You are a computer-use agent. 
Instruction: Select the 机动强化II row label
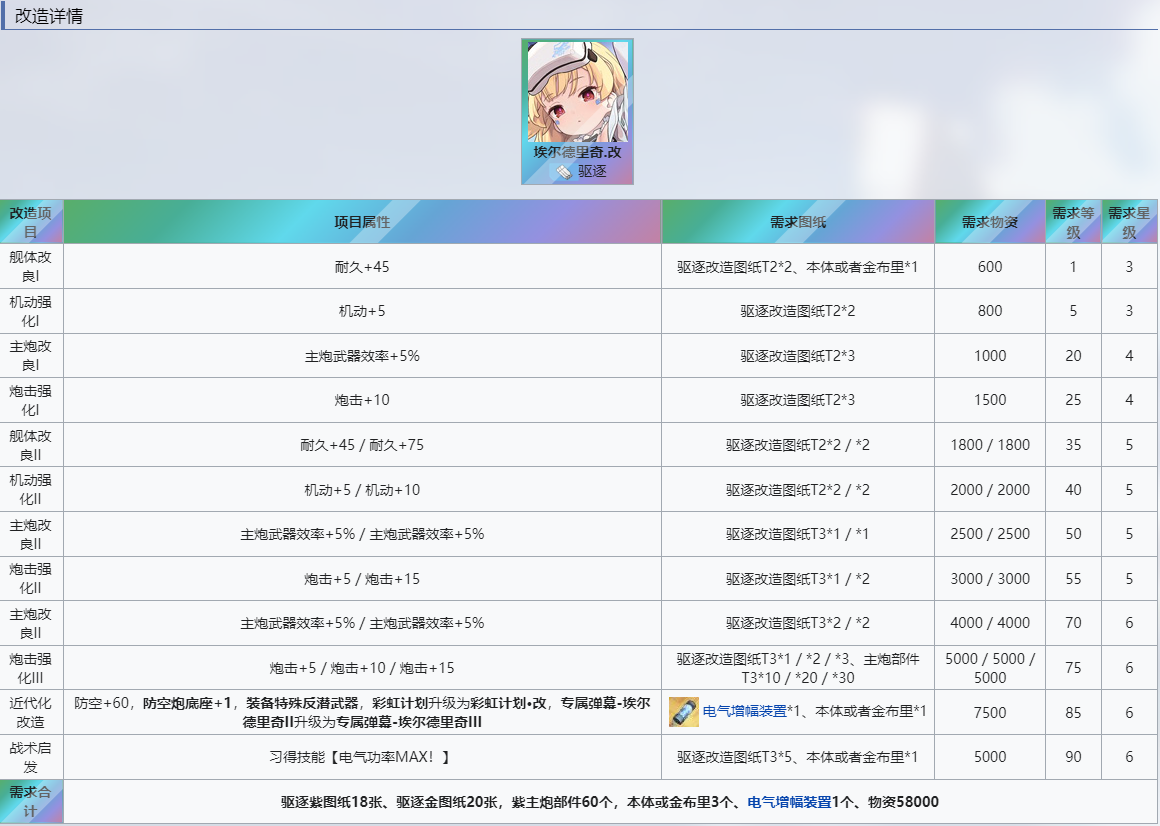point(31,490)
